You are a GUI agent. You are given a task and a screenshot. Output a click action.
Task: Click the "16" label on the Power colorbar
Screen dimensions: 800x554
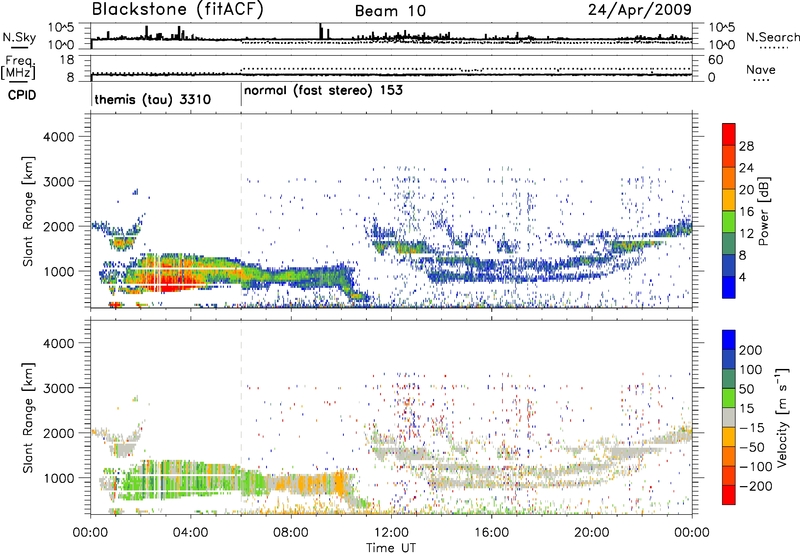pyautogui.click(x=746, y=212)
